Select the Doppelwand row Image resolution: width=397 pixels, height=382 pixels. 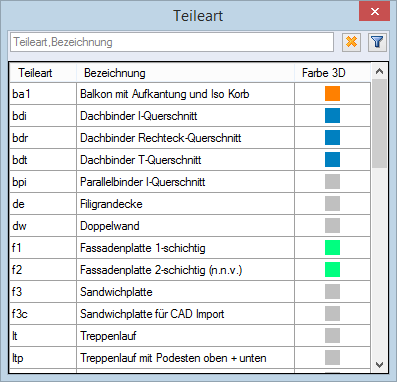click(190, 226)
